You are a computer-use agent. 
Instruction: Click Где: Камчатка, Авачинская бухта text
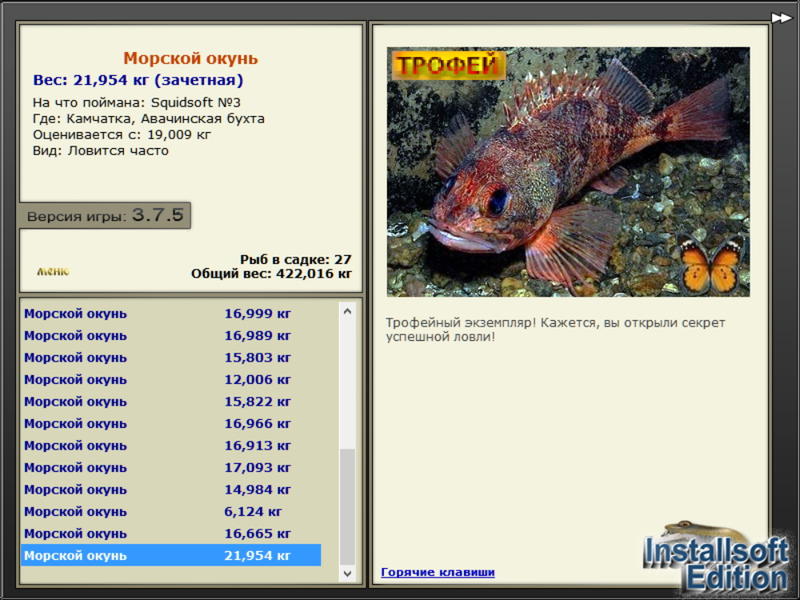(x=148, y=118)
